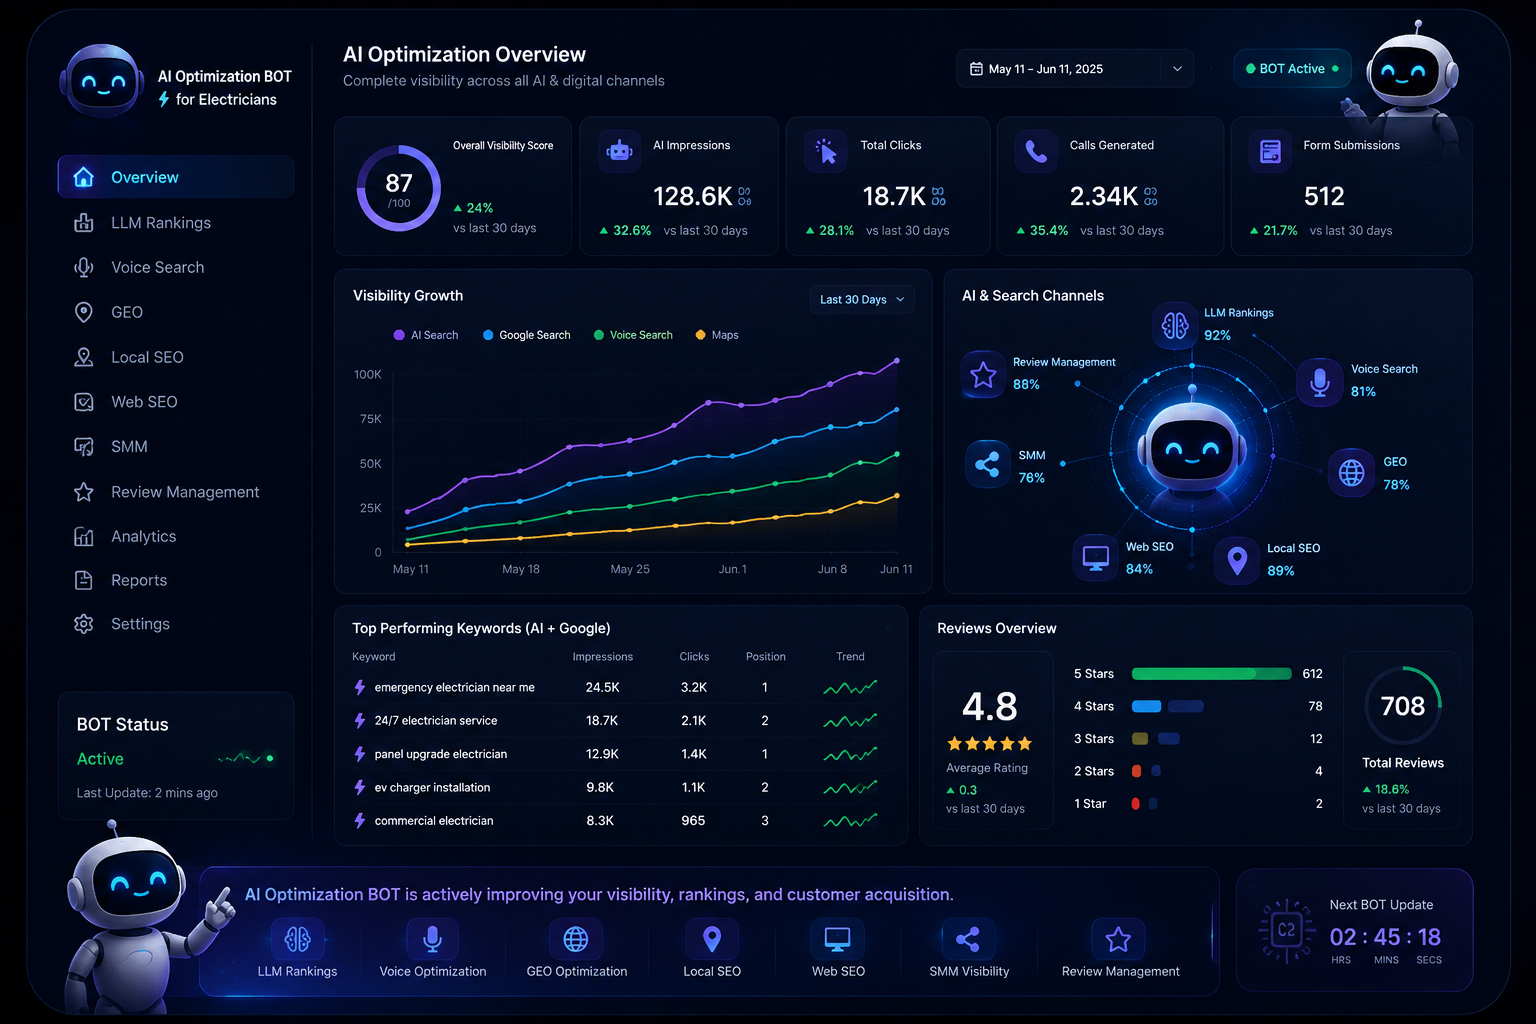This screenshot has height=1024, width=1536.
Task: Click the Analytics chart icon in sidebar
Action: click(84, 537)
